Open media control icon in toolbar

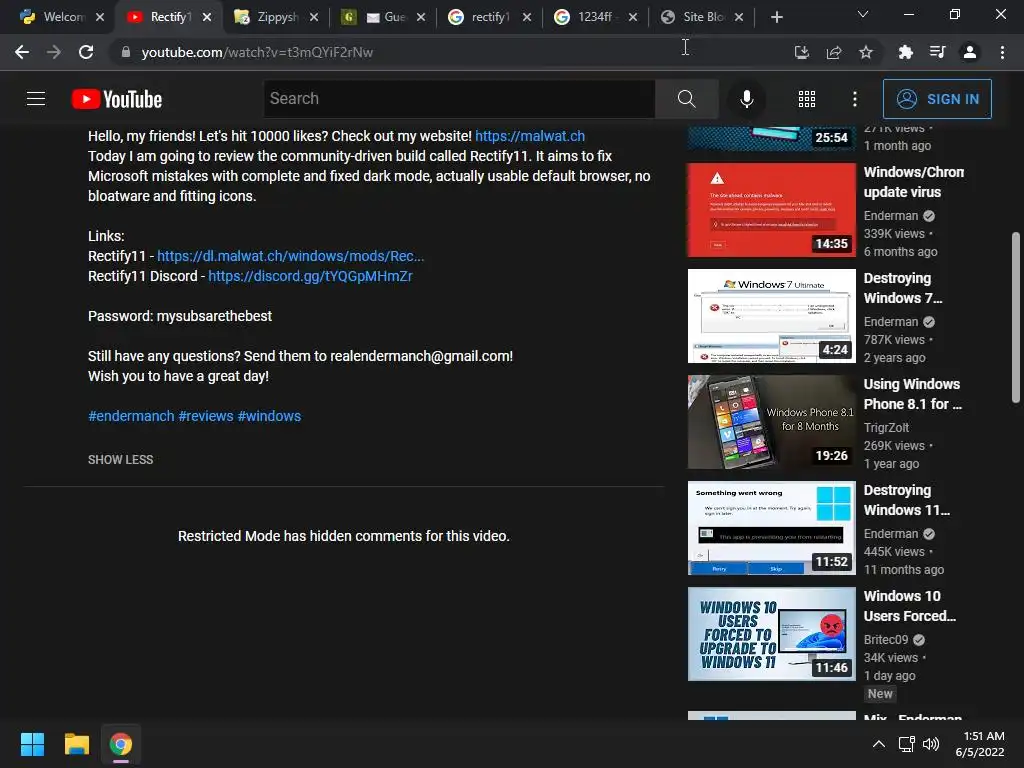coord(937,52)
